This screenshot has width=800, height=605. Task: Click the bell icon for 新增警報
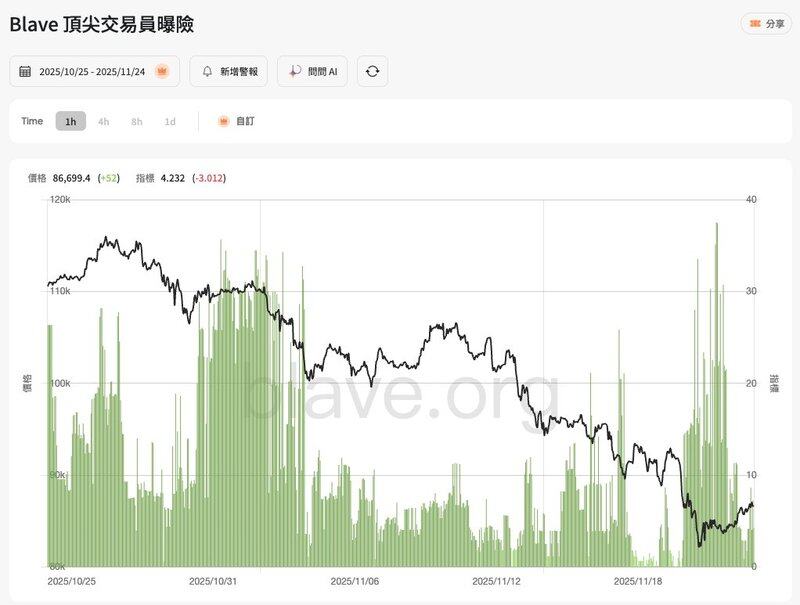(x=207, y=72)
